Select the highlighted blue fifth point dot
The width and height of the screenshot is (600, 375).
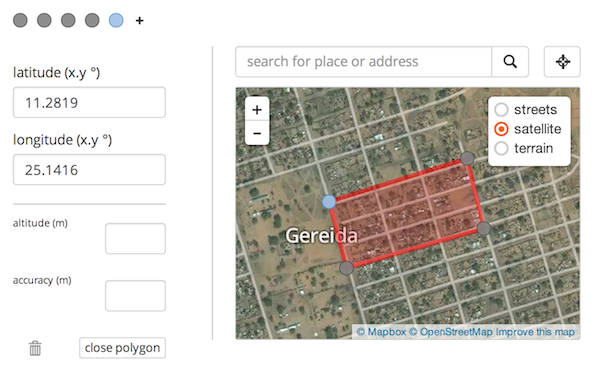pyautogui.click(x=116, y=20)
